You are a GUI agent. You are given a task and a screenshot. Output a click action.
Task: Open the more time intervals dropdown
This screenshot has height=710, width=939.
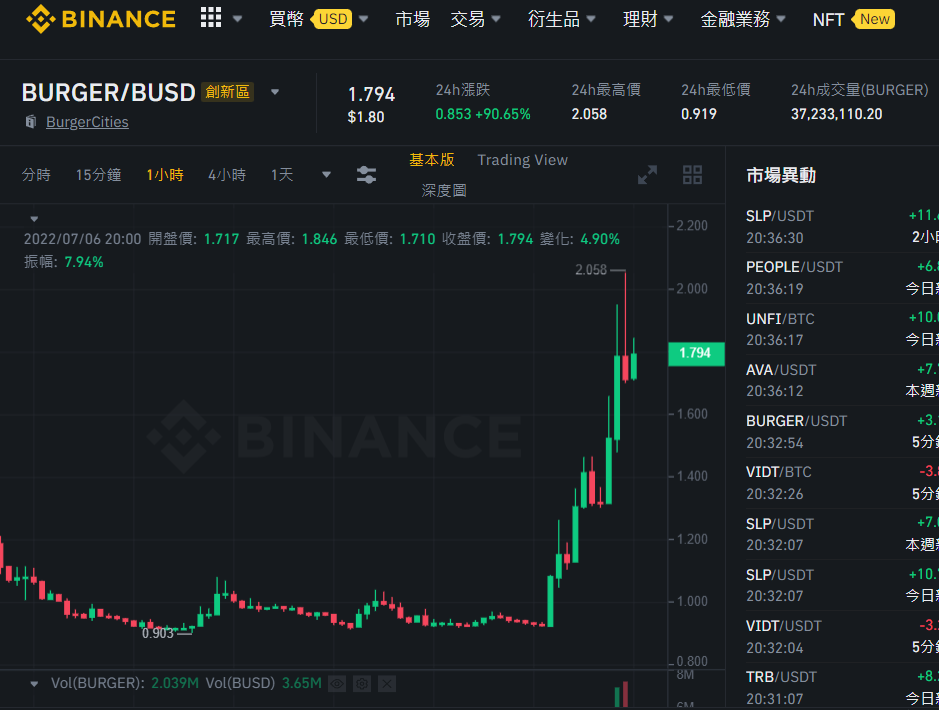click(326, 175)
